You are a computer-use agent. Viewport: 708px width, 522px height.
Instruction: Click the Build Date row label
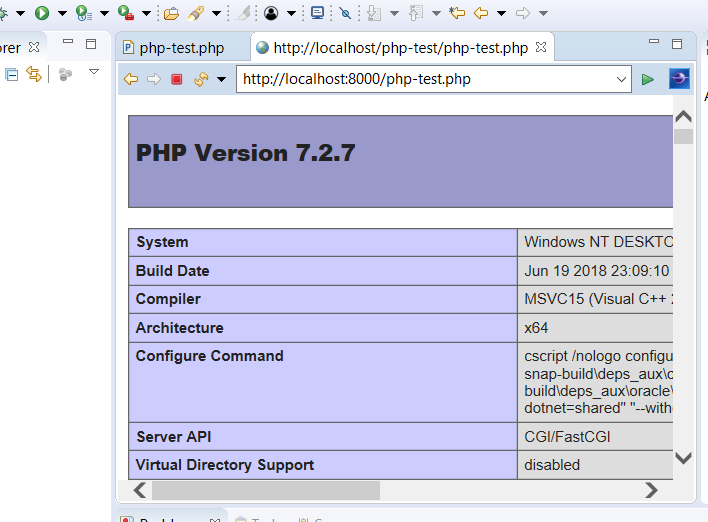coord(172,271)
